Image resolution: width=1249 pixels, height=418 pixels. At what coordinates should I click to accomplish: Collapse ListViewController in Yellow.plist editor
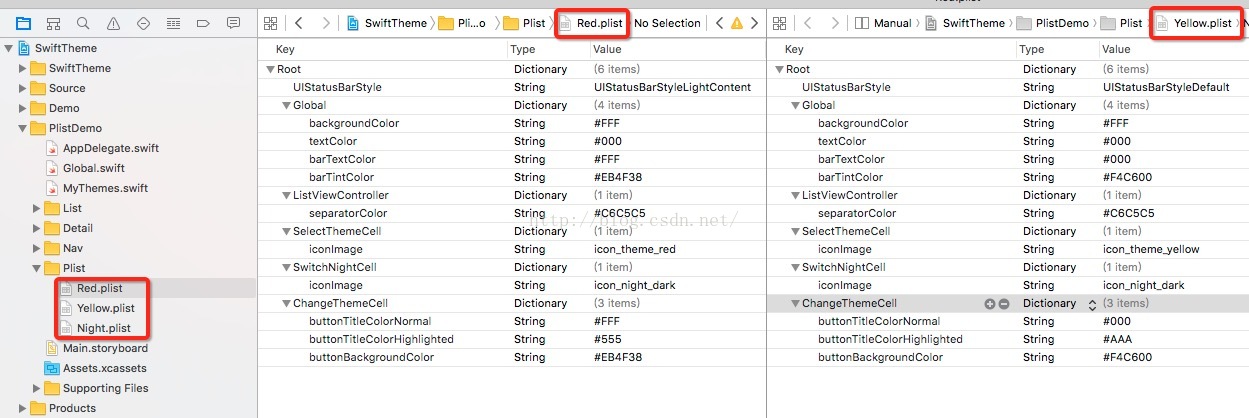(x=795, y=195)
